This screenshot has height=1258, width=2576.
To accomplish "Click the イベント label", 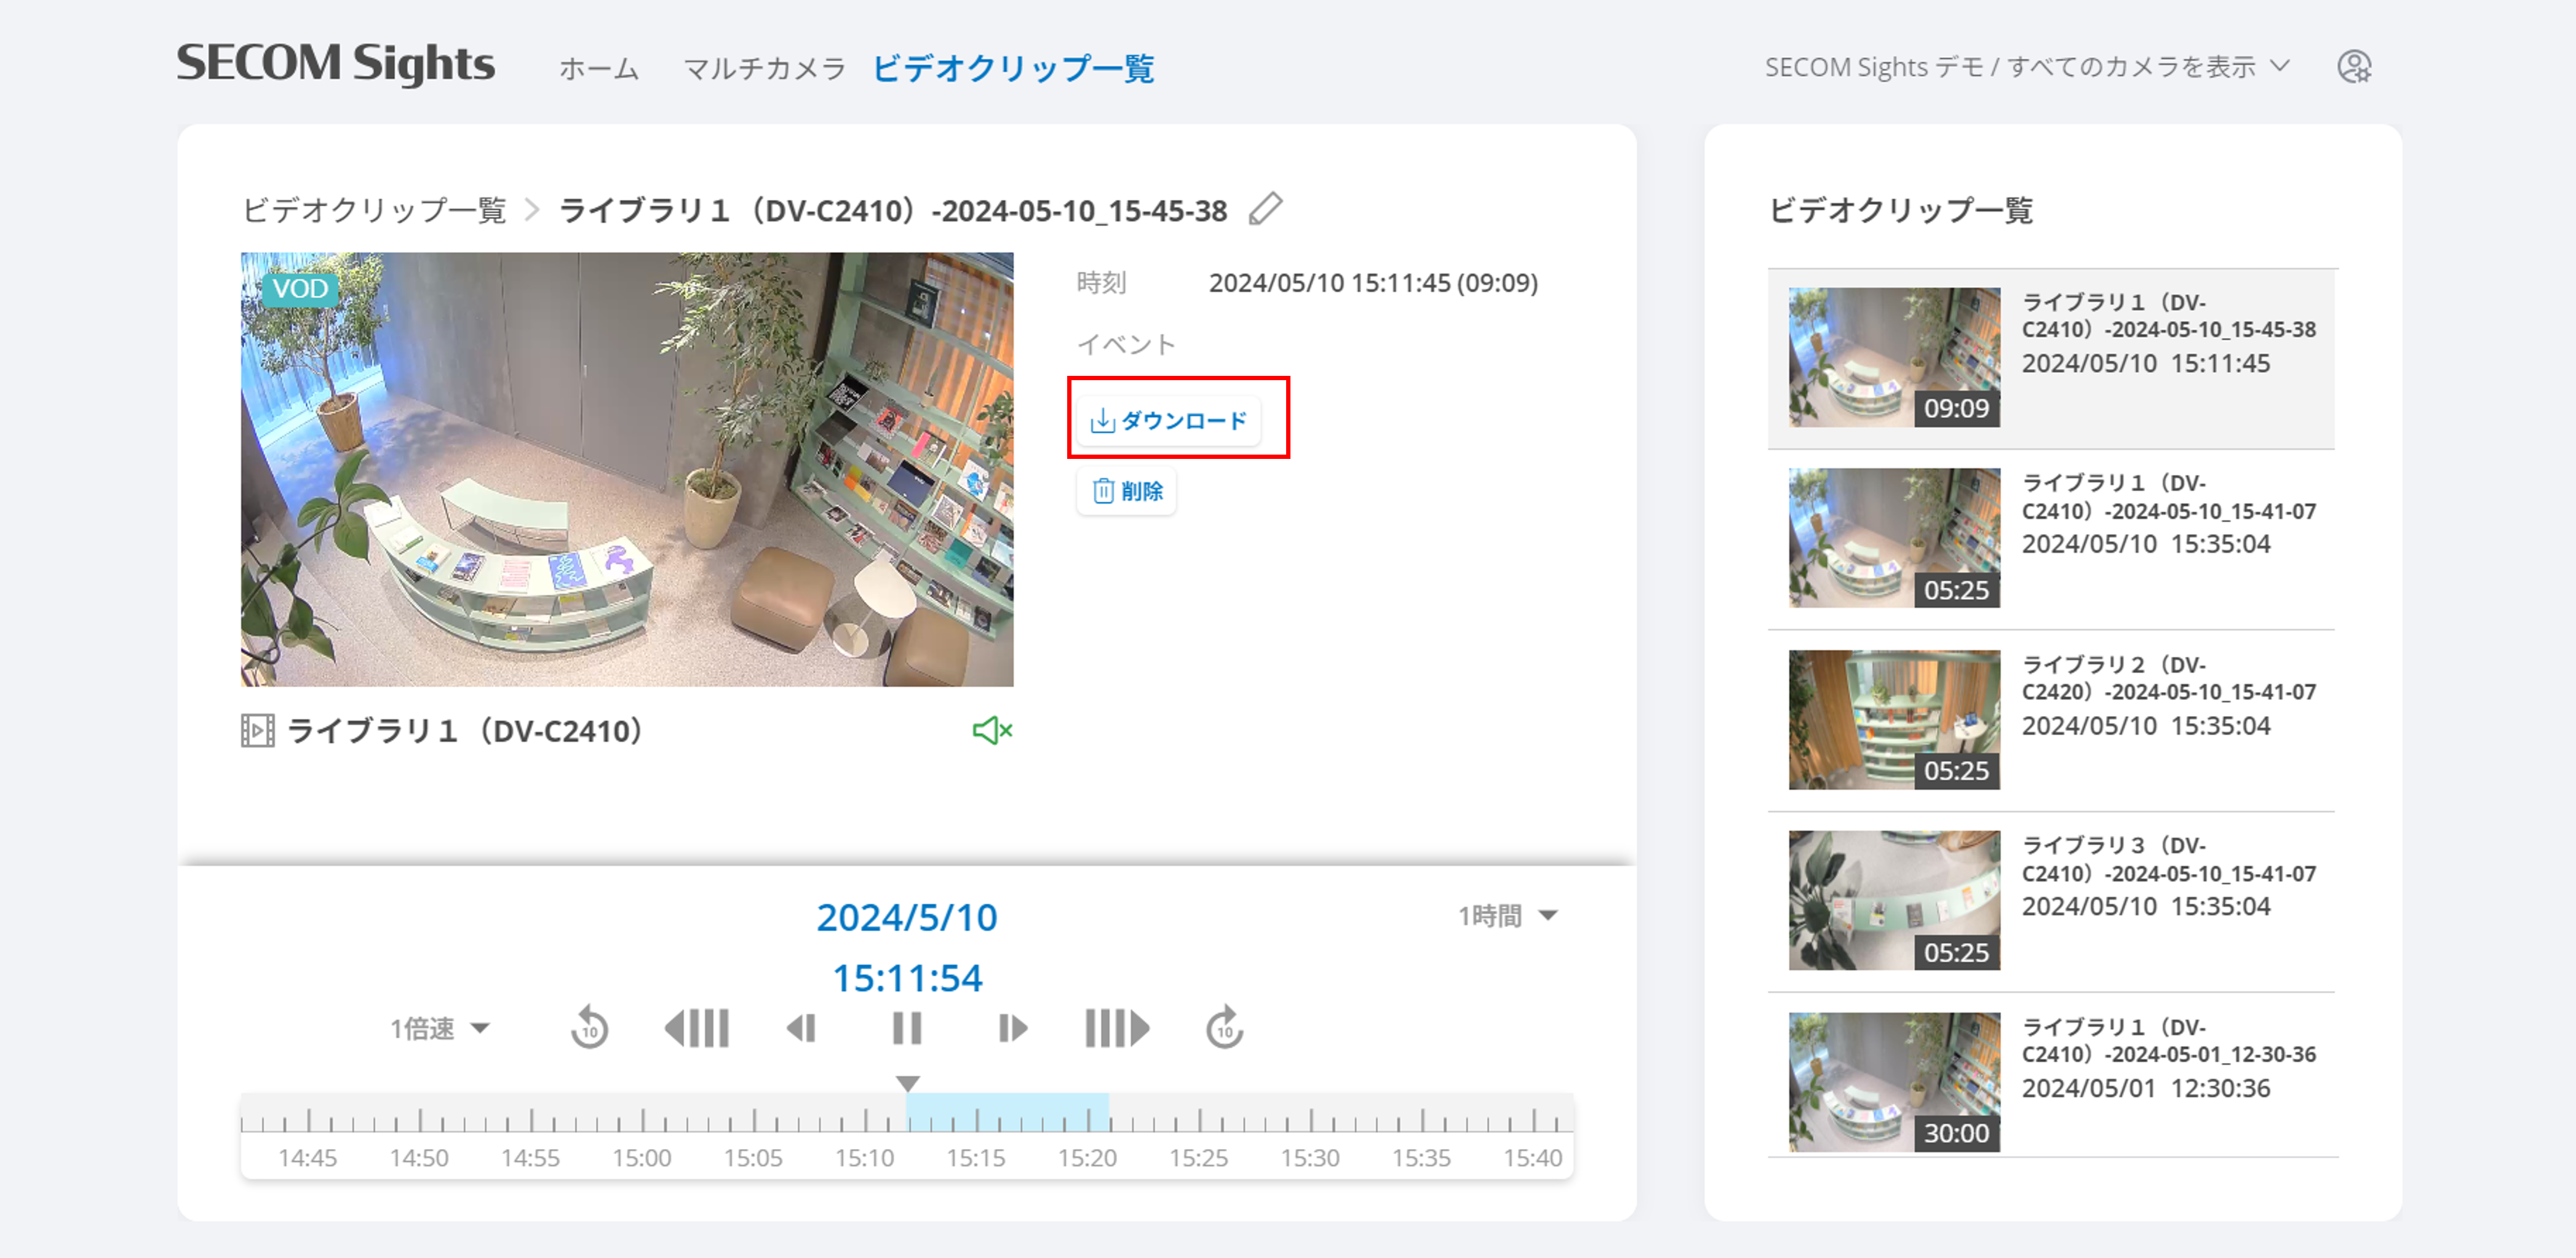I will point(1126,344).
